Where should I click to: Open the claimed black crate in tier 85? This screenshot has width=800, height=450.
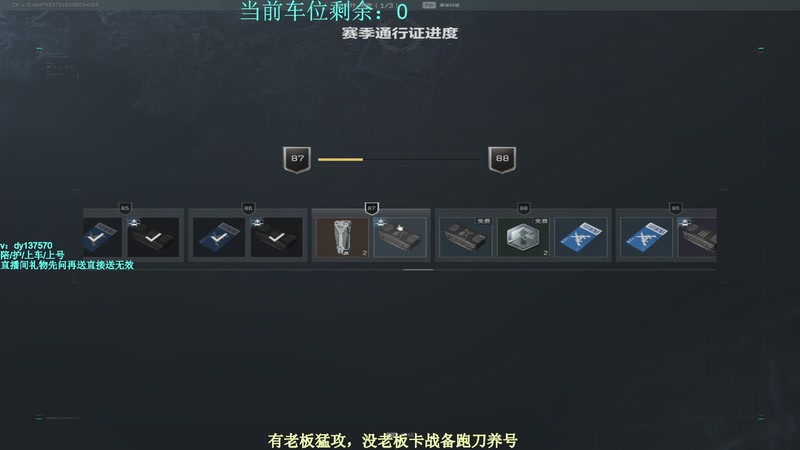point(153,237)
